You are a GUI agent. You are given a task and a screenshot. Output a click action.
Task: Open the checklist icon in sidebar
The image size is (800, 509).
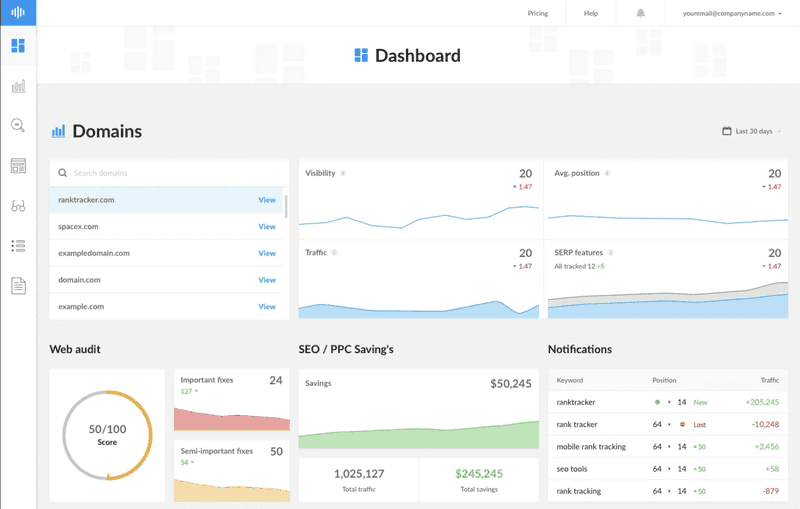click(18, 246)
